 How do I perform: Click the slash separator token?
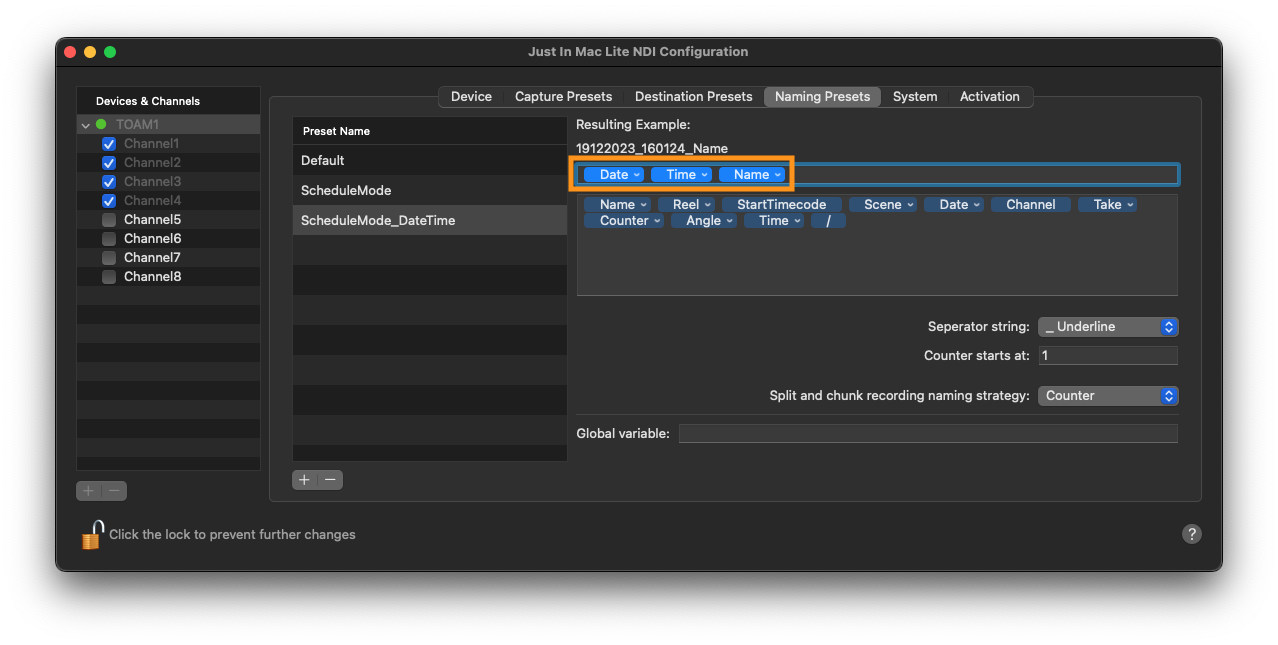click(828, 221)
